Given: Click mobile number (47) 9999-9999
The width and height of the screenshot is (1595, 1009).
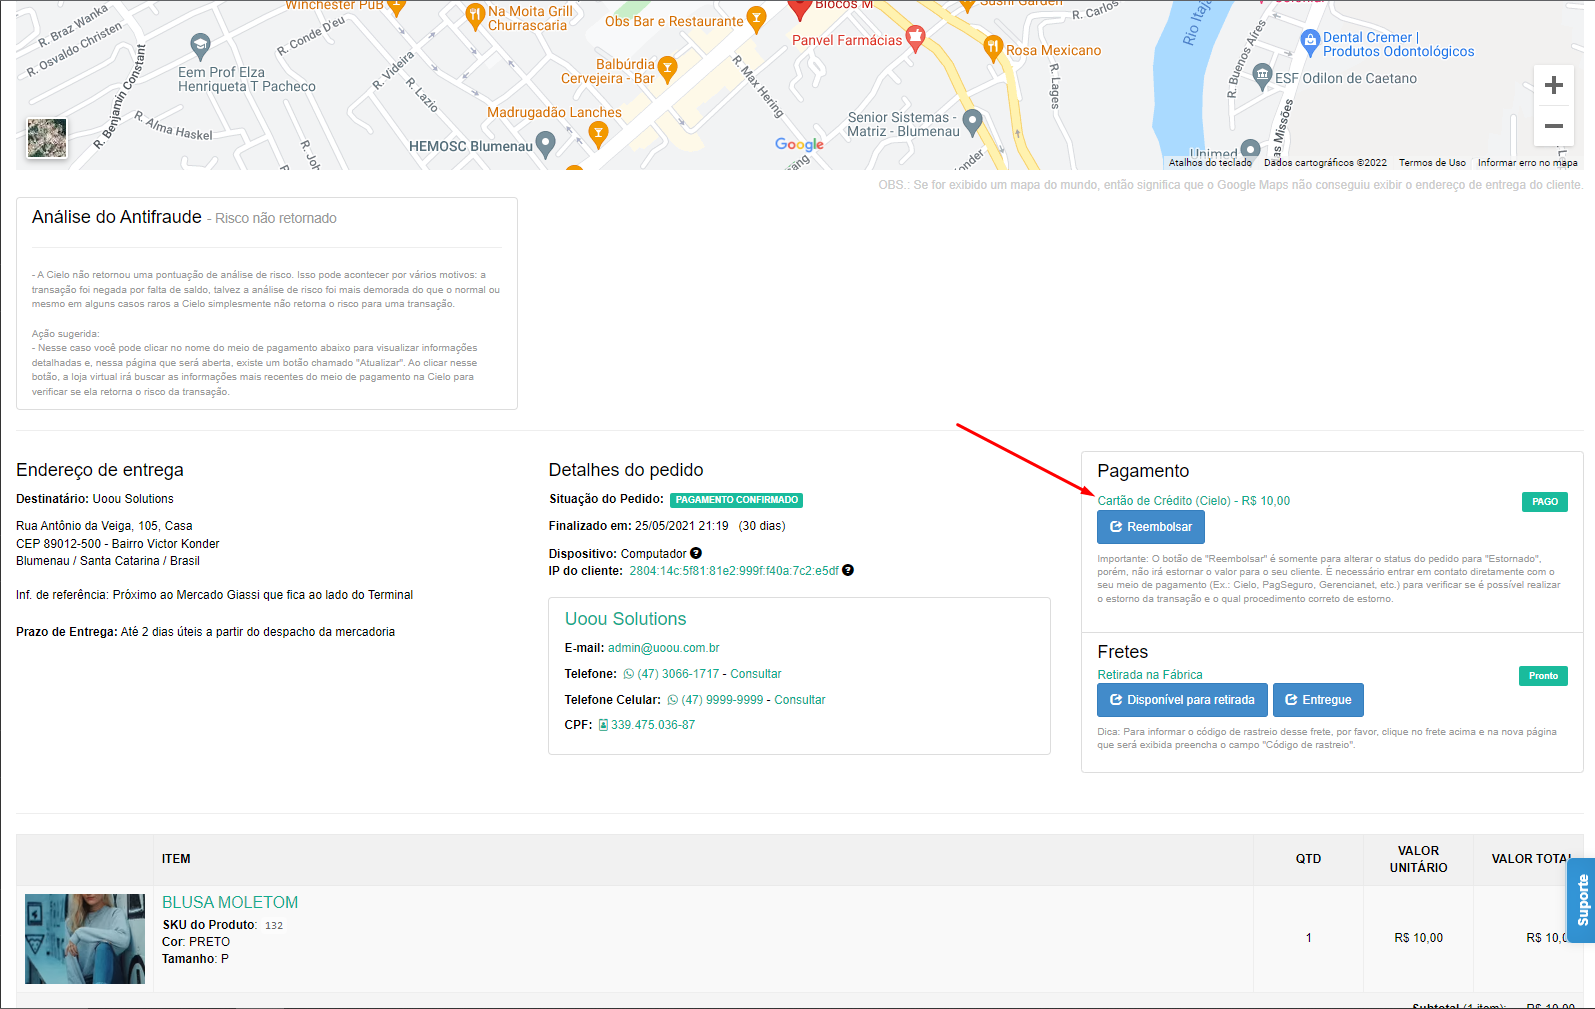Looking at the screenshot, I should [722, 700].
